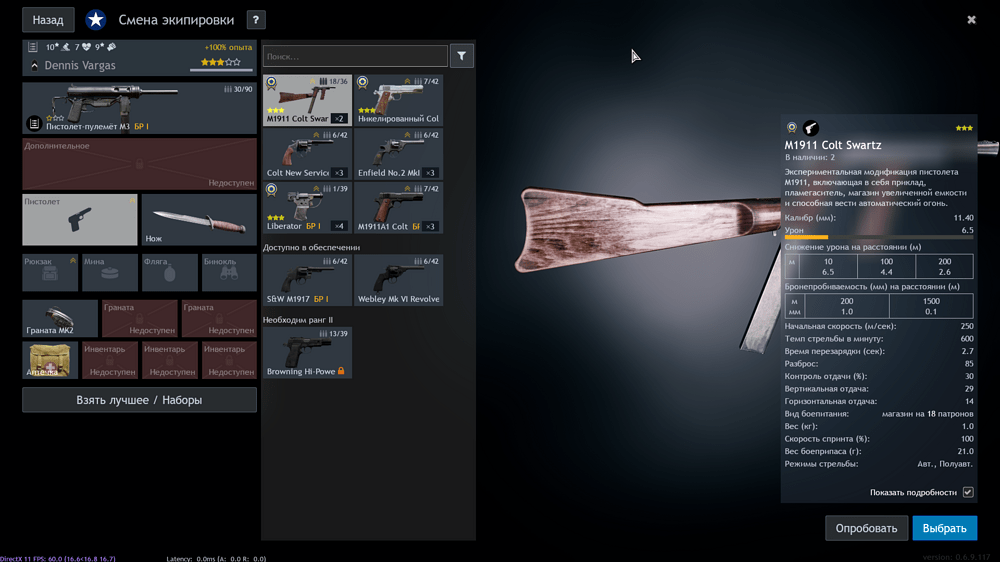Open the help question mark button
1000x562 pixels.
(255, 20)
